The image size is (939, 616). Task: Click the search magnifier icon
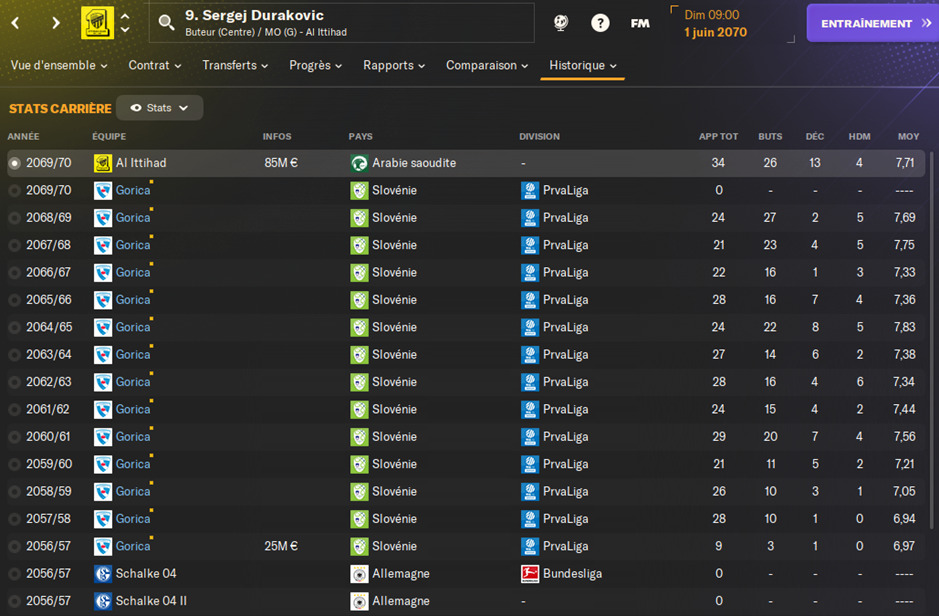(x=166, y=23)
